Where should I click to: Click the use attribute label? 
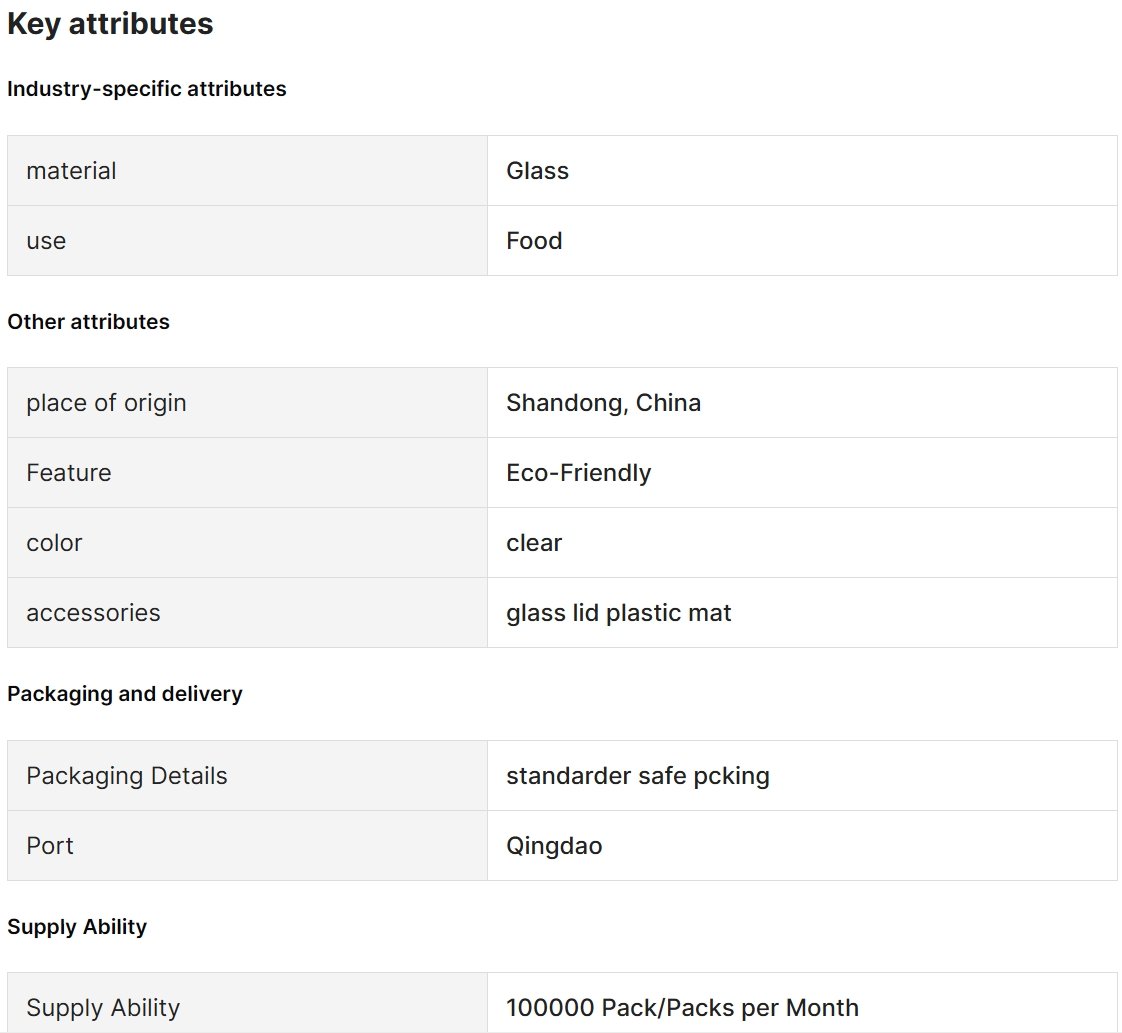[x=46, y=241]
